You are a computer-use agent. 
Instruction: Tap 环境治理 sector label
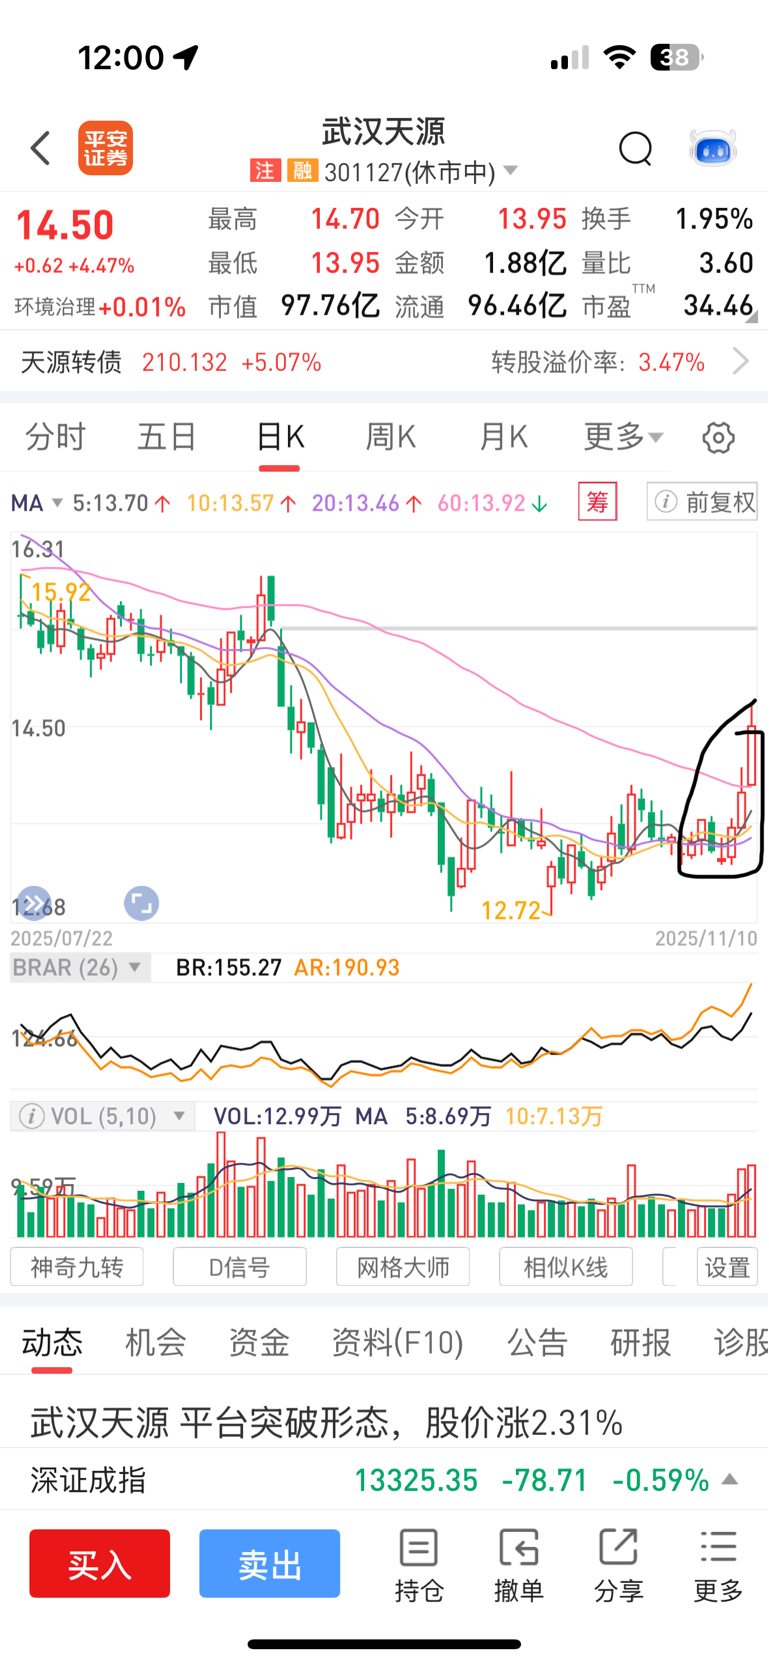[x=55, y=307]
